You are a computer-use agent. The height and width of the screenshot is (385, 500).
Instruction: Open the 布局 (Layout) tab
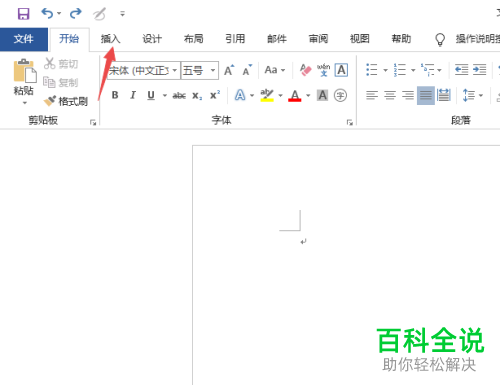194,39
